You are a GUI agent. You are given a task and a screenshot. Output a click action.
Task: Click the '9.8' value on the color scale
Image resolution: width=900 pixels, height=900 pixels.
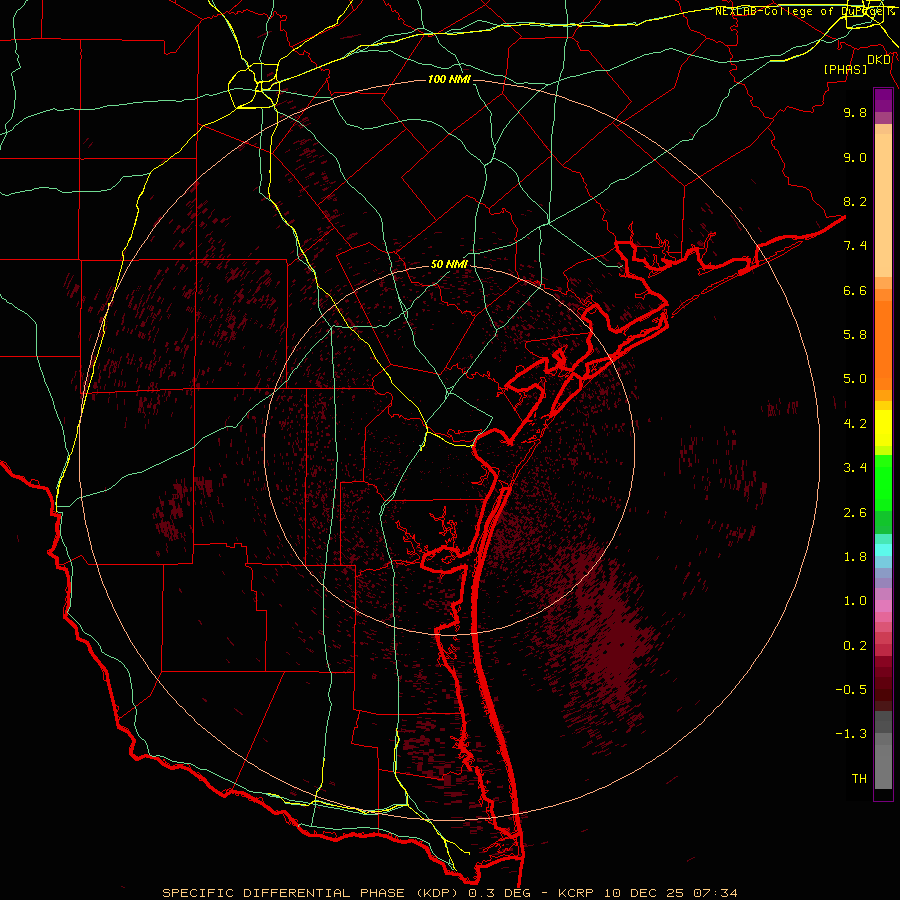coord(855,112)
